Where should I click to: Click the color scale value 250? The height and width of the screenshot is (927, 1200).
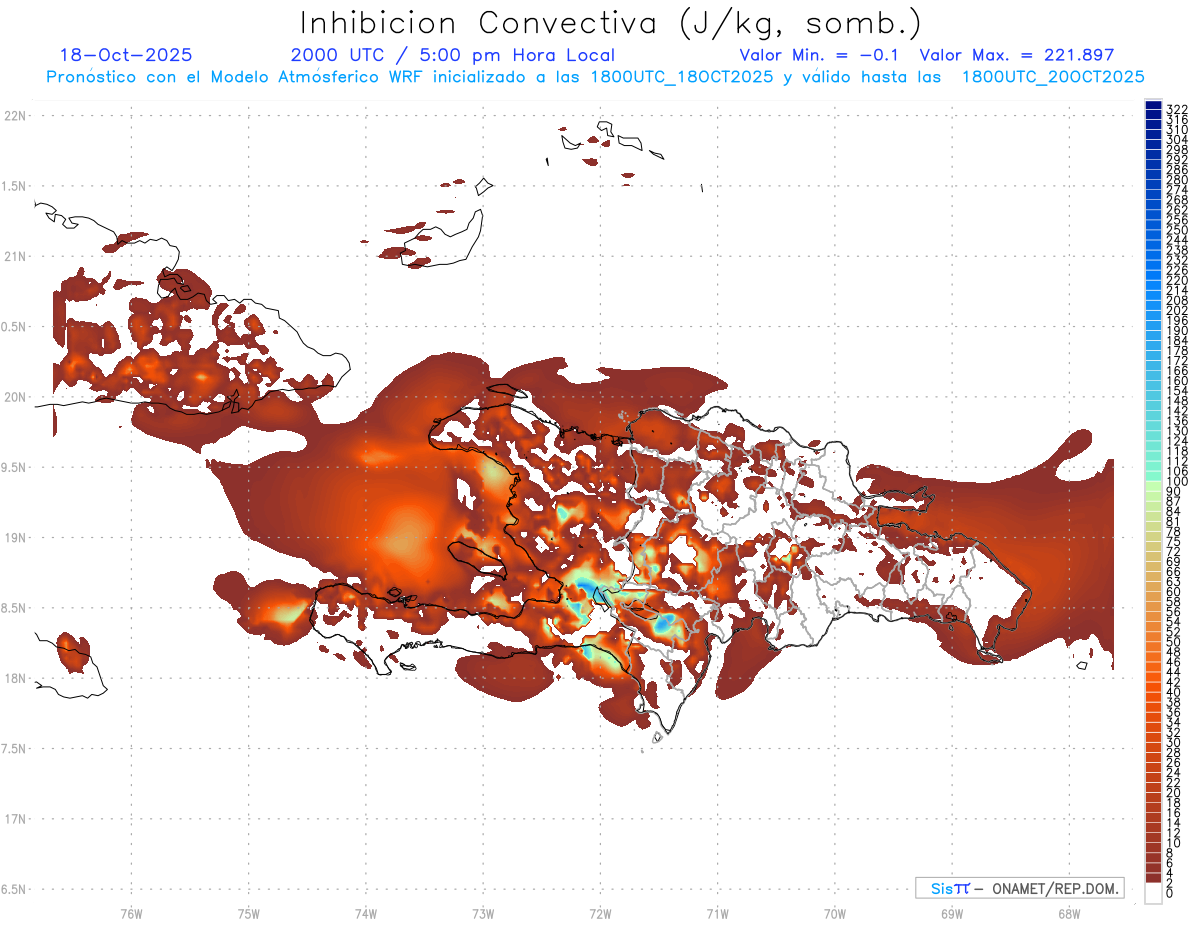pos(1176,230)
